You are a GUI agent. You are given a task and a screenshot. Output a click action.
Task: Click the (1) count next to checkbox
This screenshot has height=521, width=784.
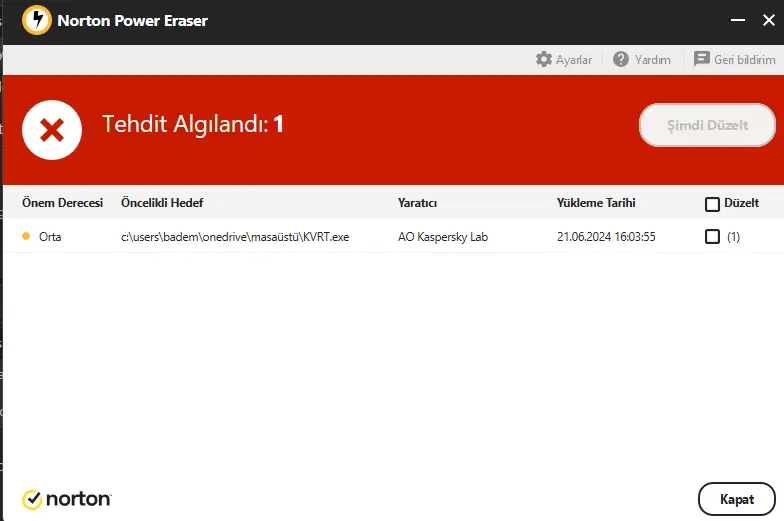coord(734,236)
